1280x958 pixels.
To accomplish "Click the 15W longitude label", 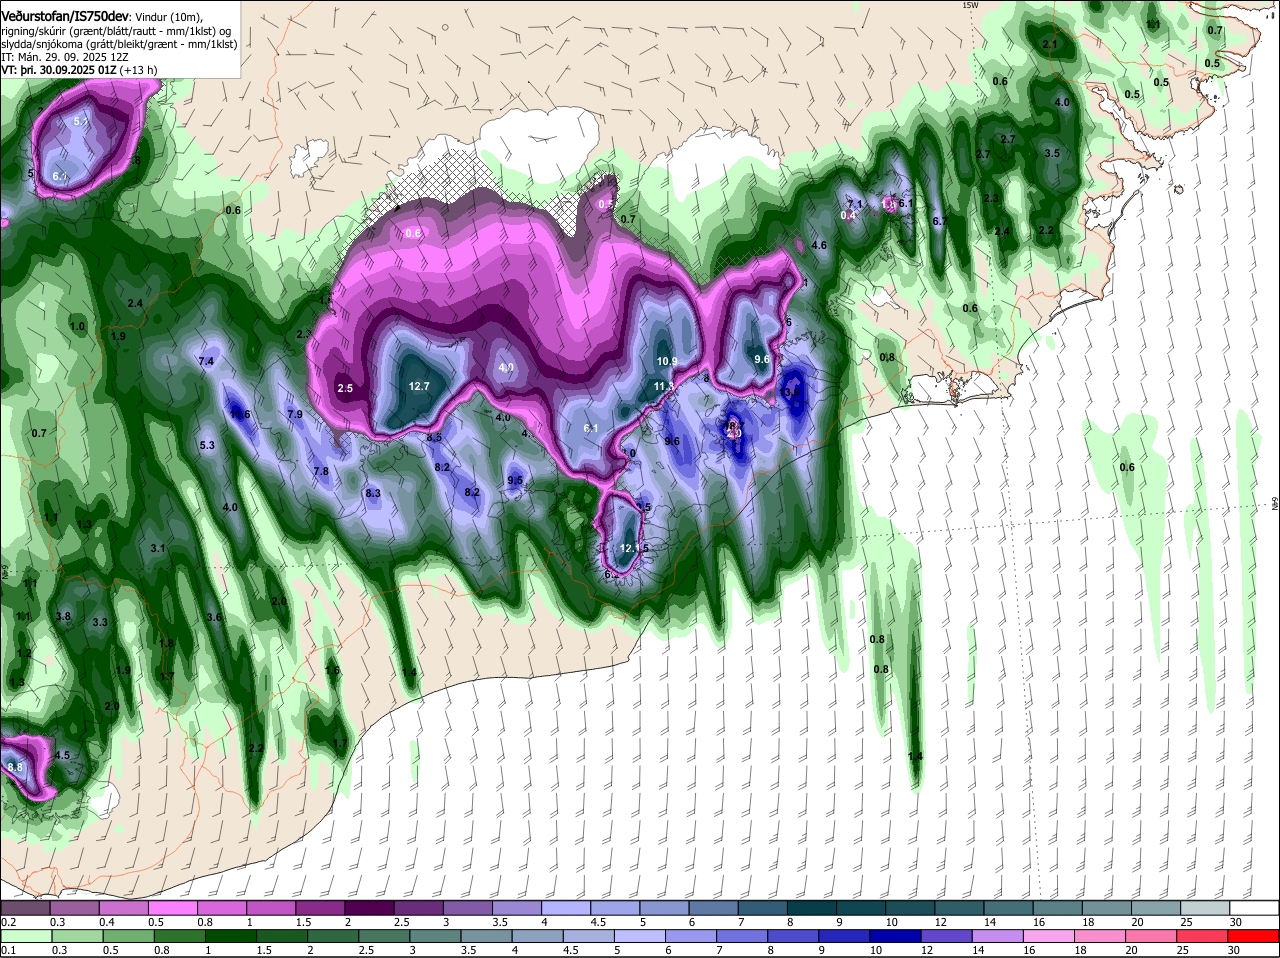I will 969,5.
